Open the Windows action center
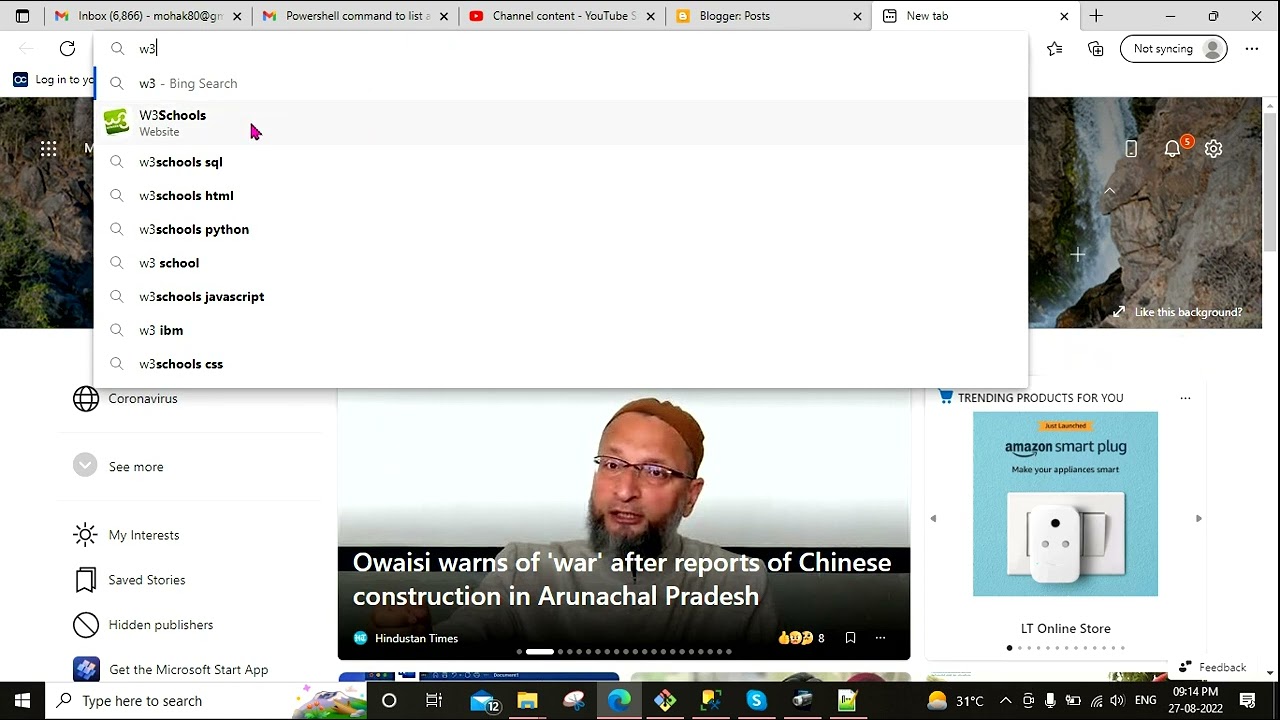This screenshot has height=720, width=1280. coord(1248,701)
